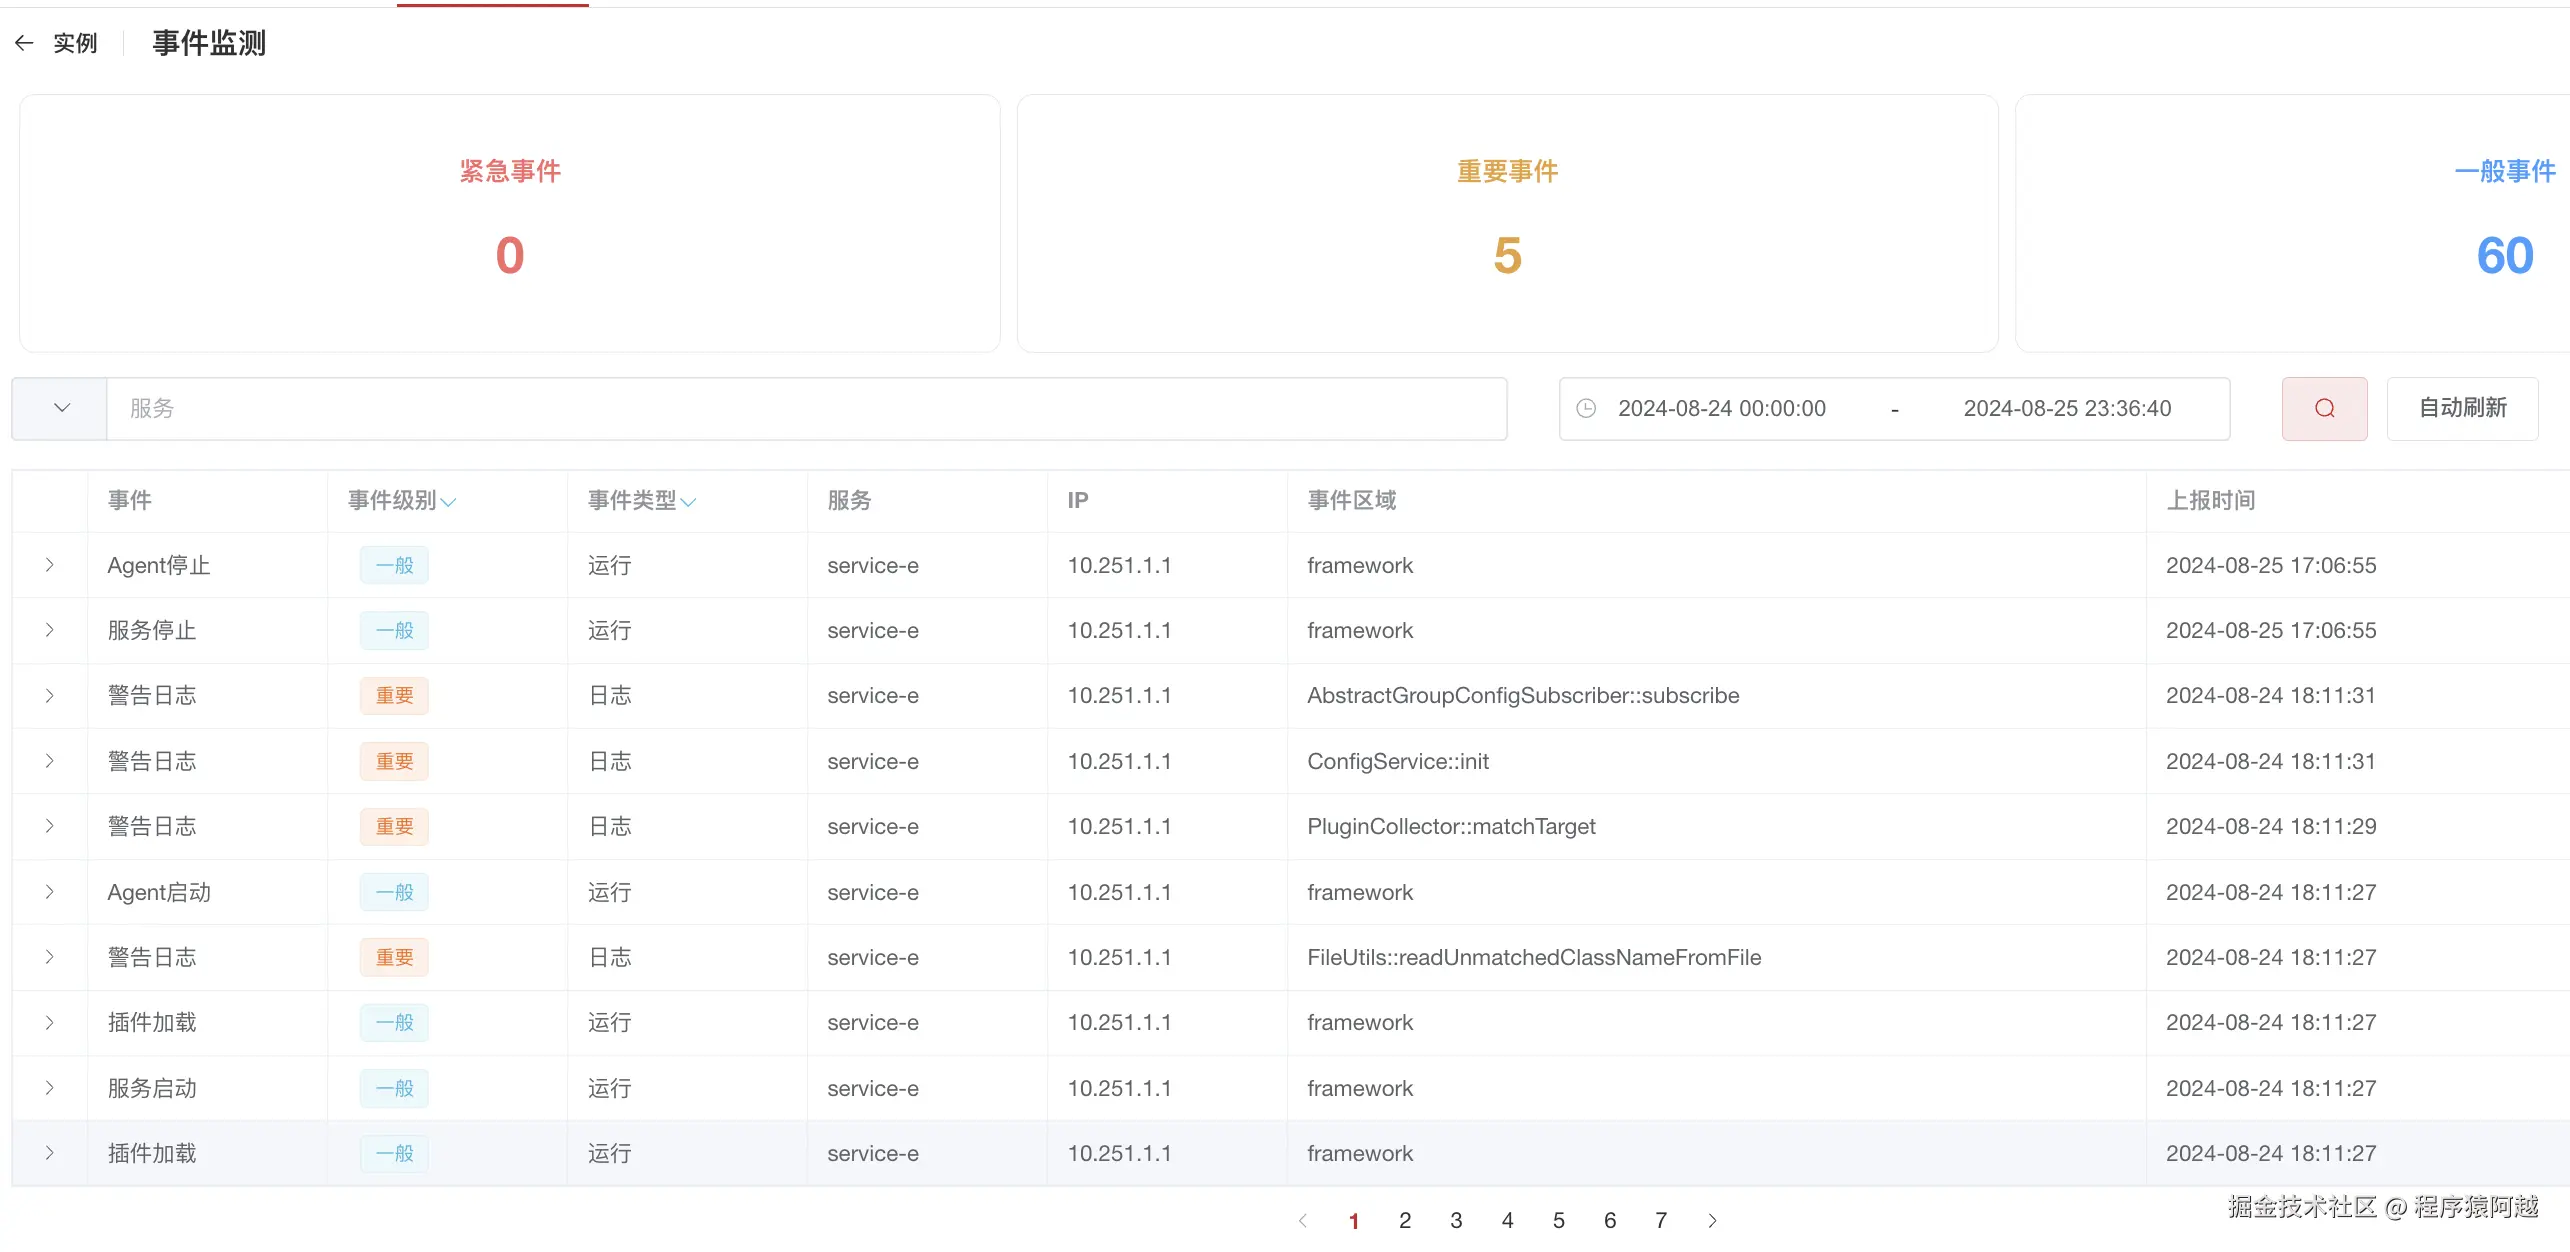Open the 事件类型 column filter dropdown
The image size is (2570, 1252).
click(688, 502)
